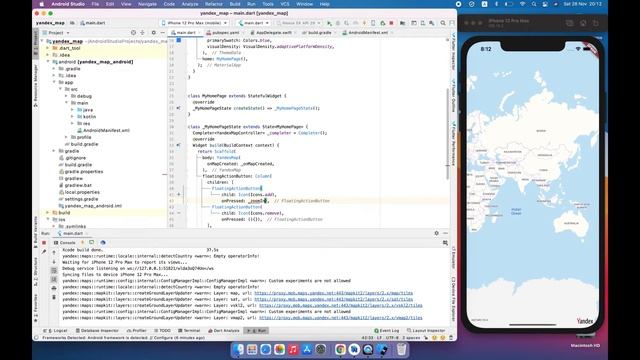Select opened file target in Project panel
The image size is (640, 360).
coord(133,32)
